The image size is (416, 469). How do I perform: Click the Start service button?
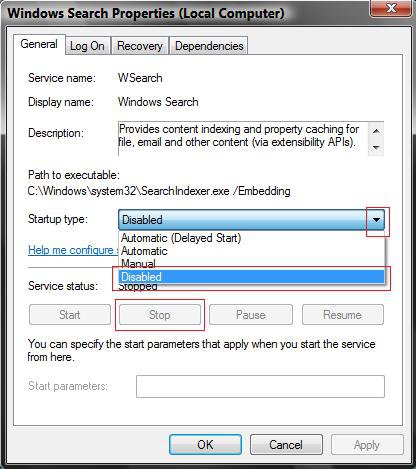(x=70, y=315)
